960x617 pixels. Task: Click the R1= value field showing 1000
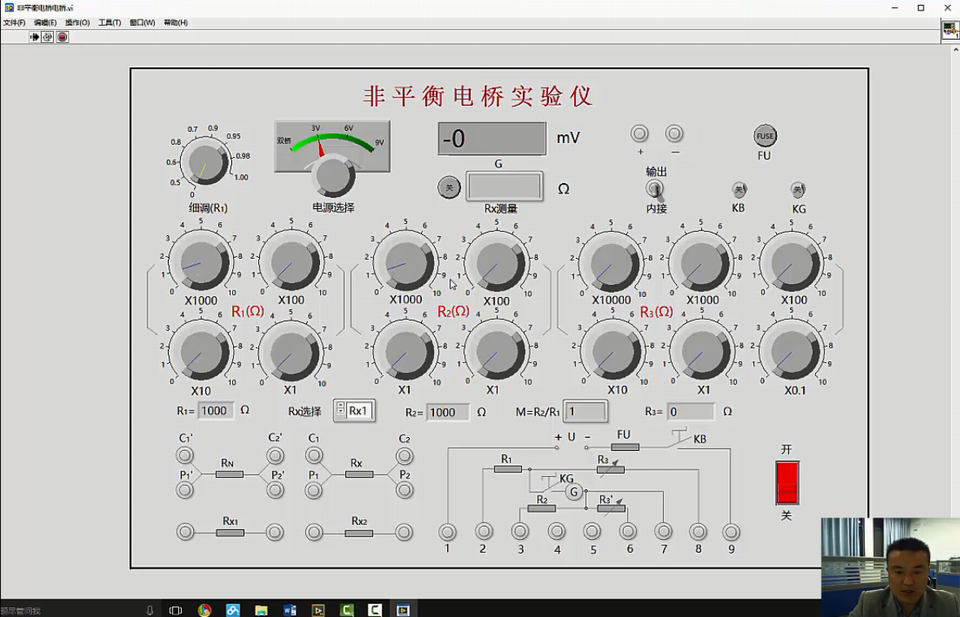216,411
